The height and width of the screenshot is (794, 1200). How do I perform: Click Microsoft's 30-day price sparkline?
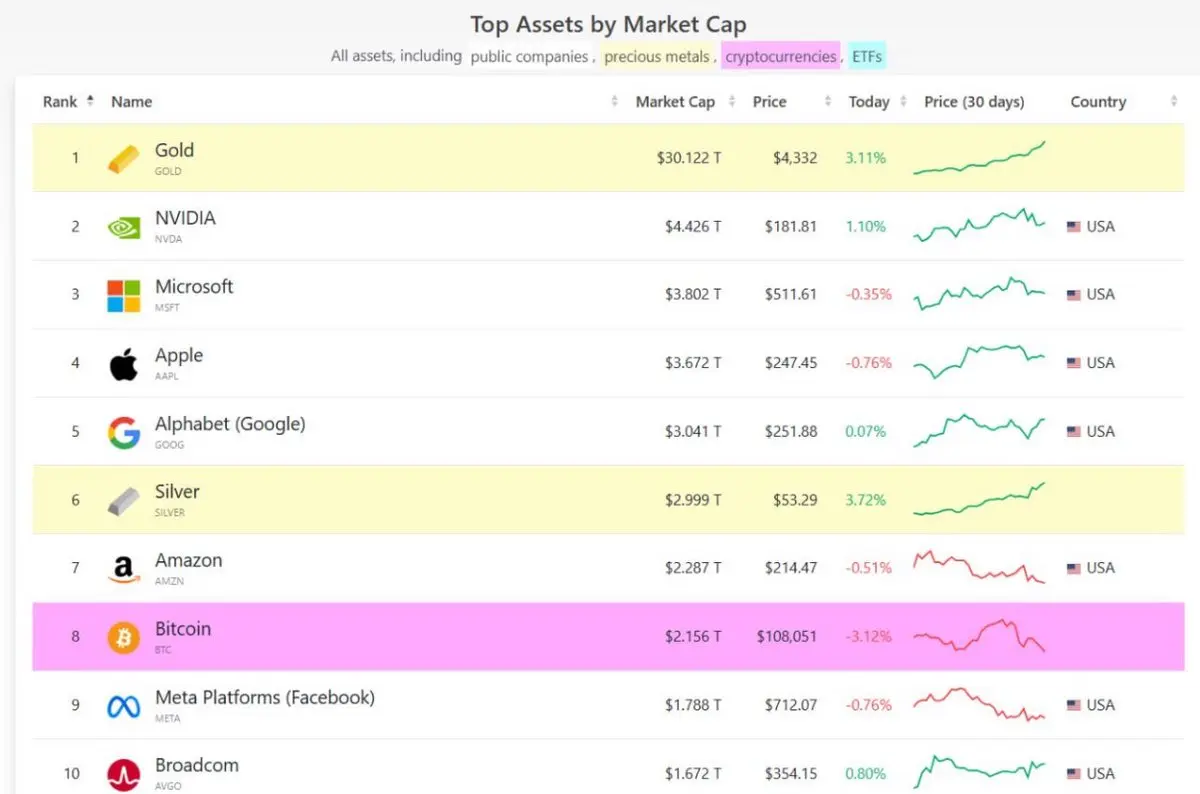pos(979,293)
